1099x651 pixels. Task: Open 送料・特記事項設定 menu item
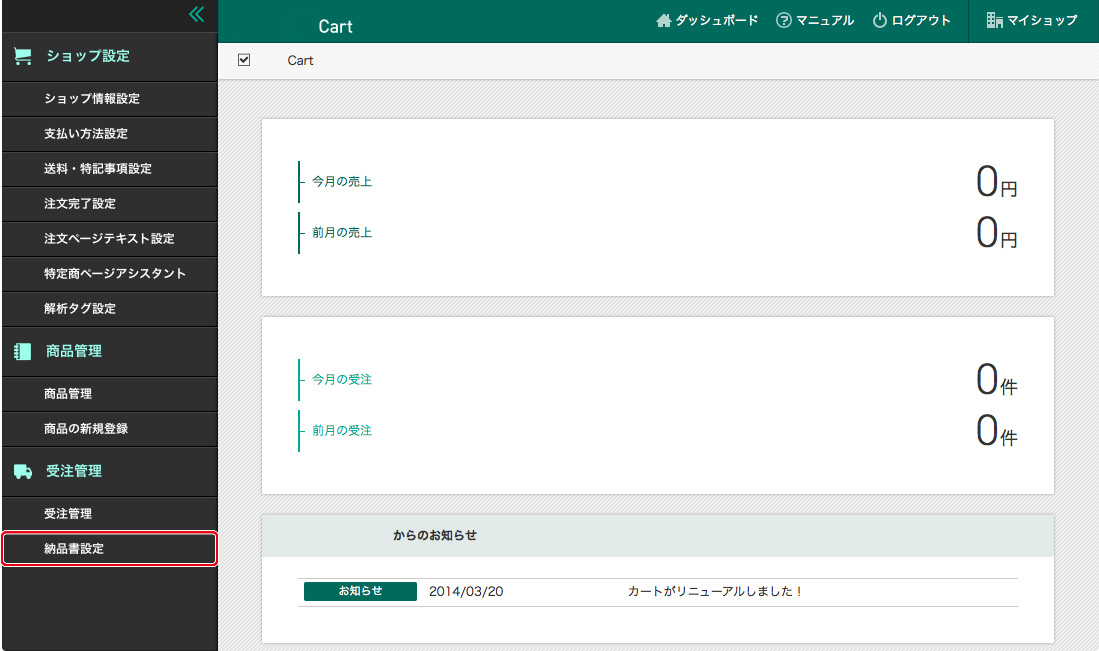tap(110, 169)
